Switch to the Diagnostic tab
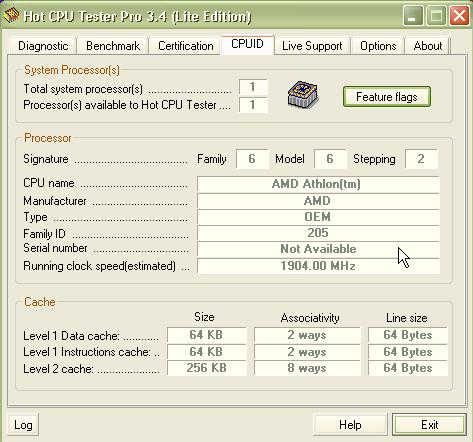 point(43,46)
